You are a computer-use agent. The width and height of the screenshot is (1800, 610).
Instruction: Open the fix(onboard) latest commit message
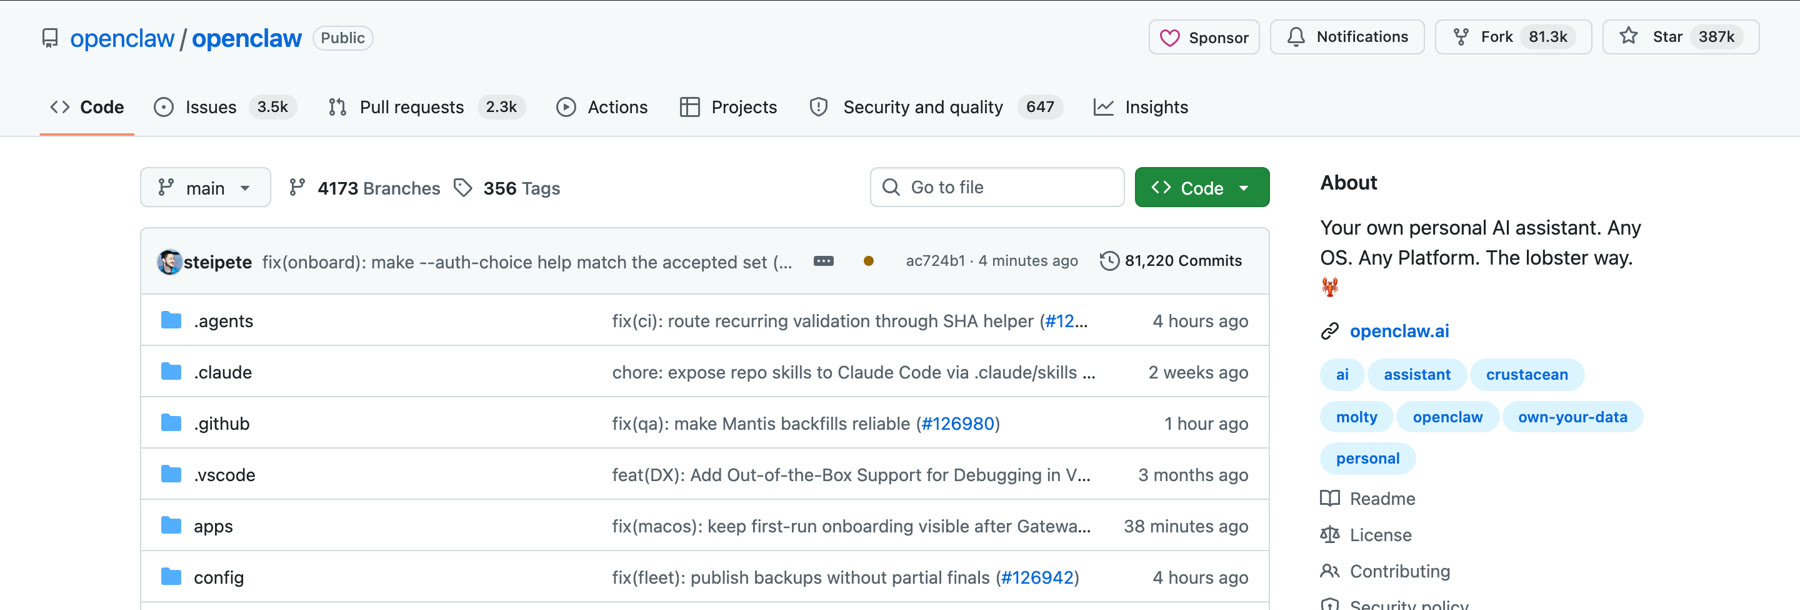527,262
